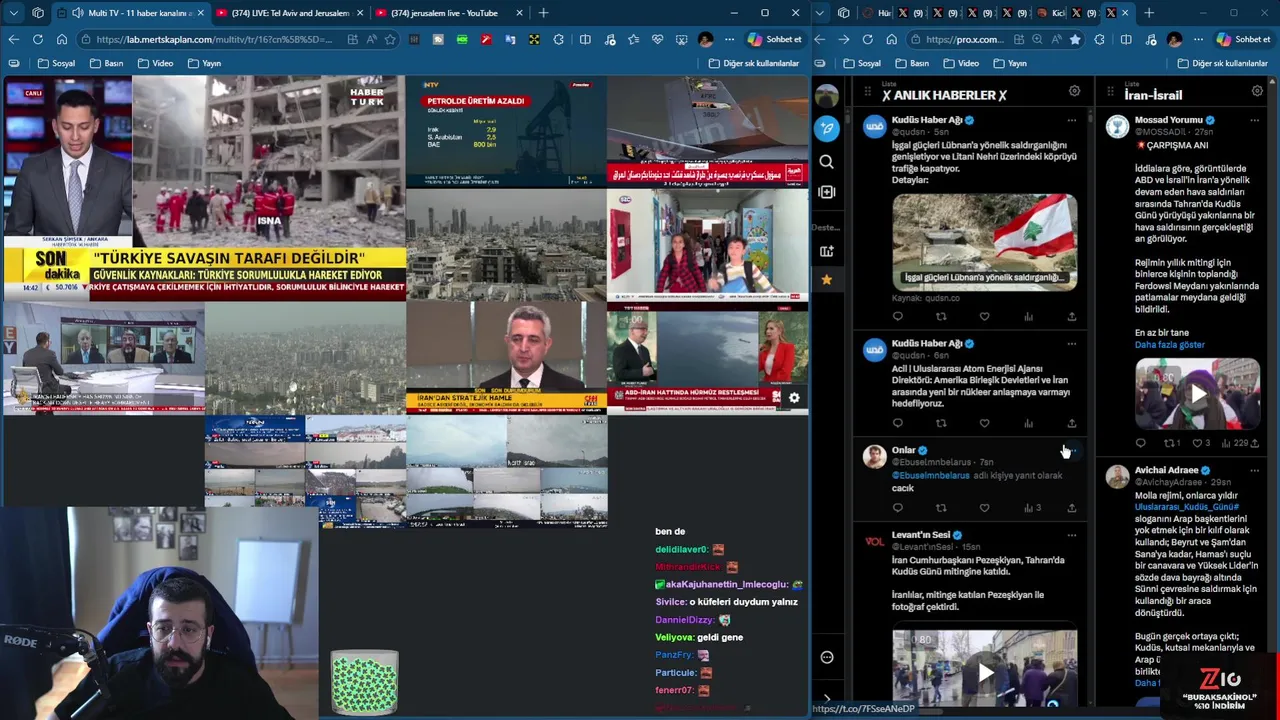Click the profile avatar in X Pro sidebar
1280x720 pixels.
(826, 96)
